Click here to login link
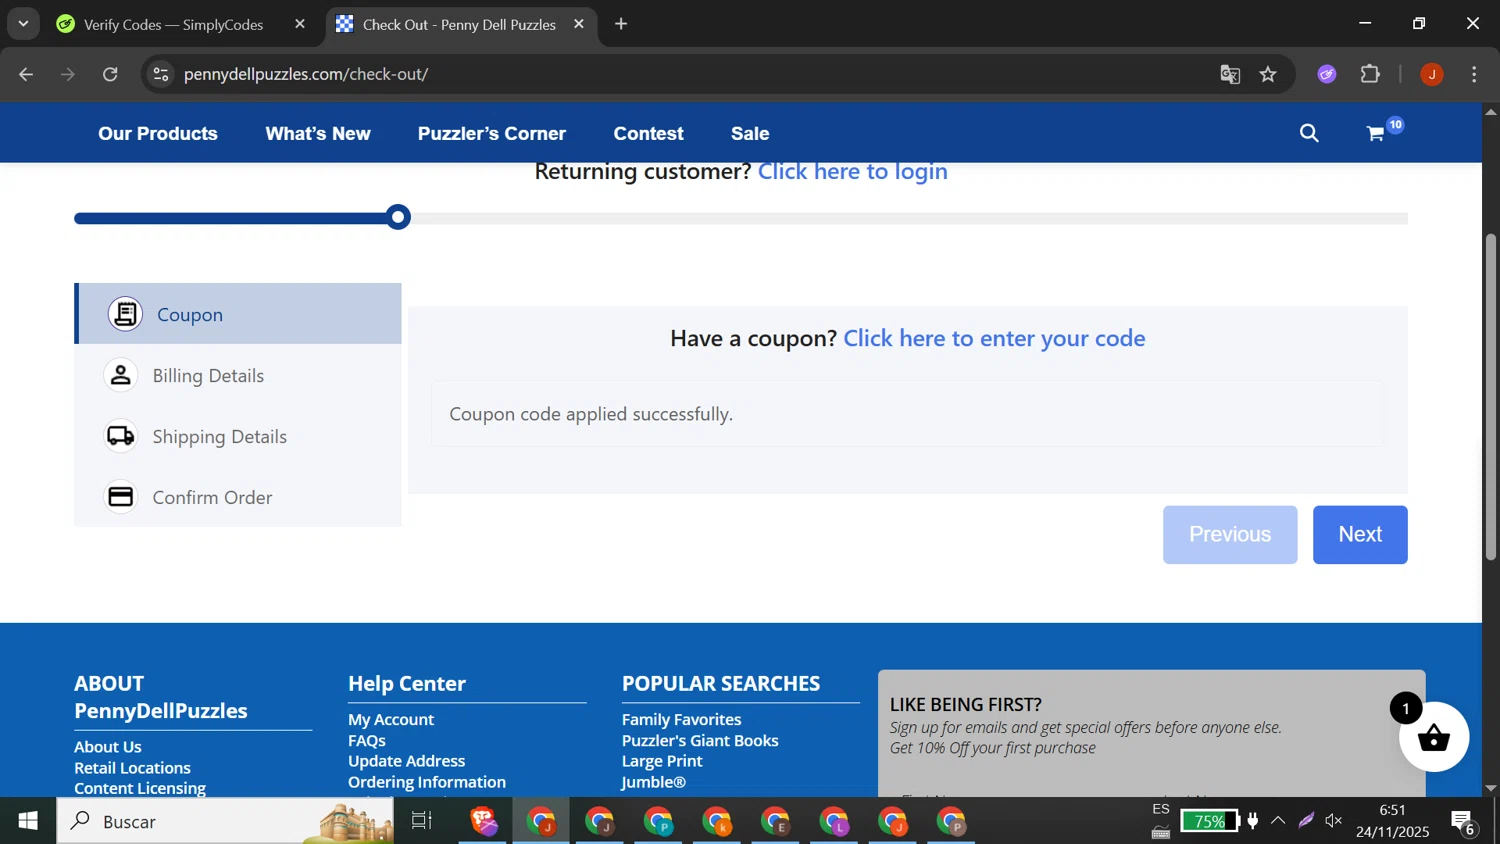Screen dimensions: 1500x844 pos(853,171)
